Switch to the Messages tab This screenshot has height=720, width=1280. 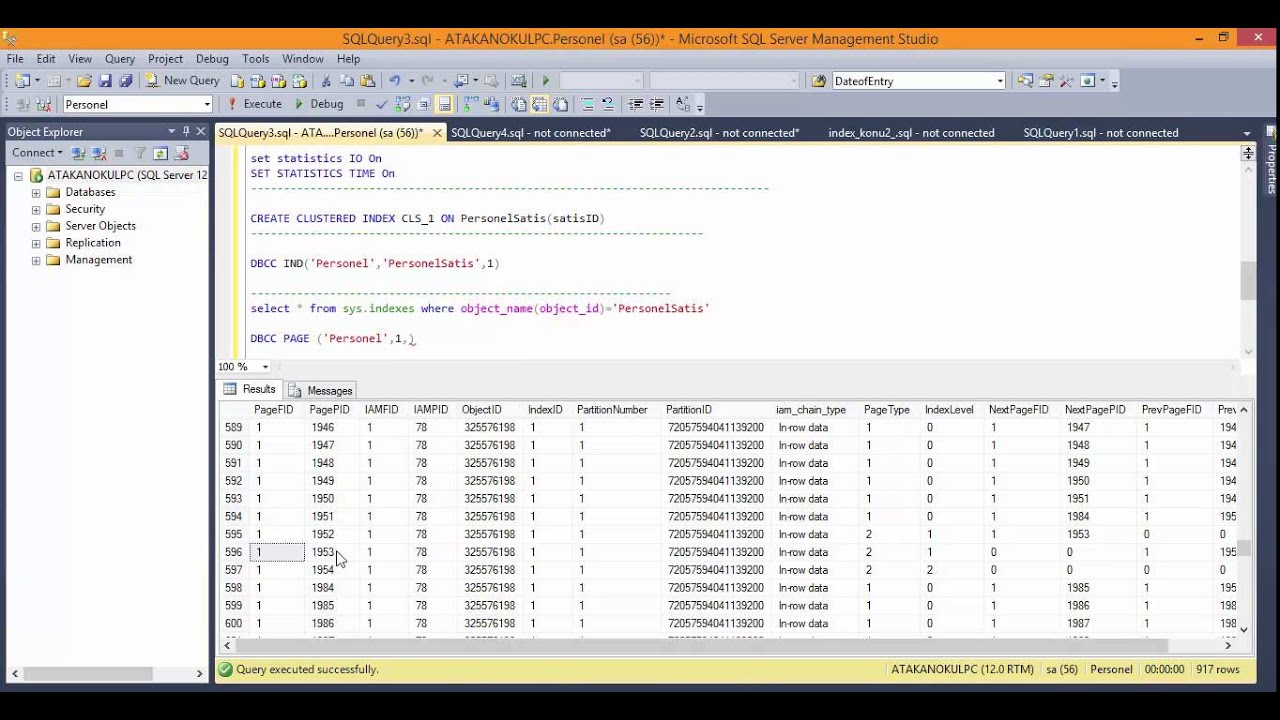pyautogui.click(x=321, y=390)
